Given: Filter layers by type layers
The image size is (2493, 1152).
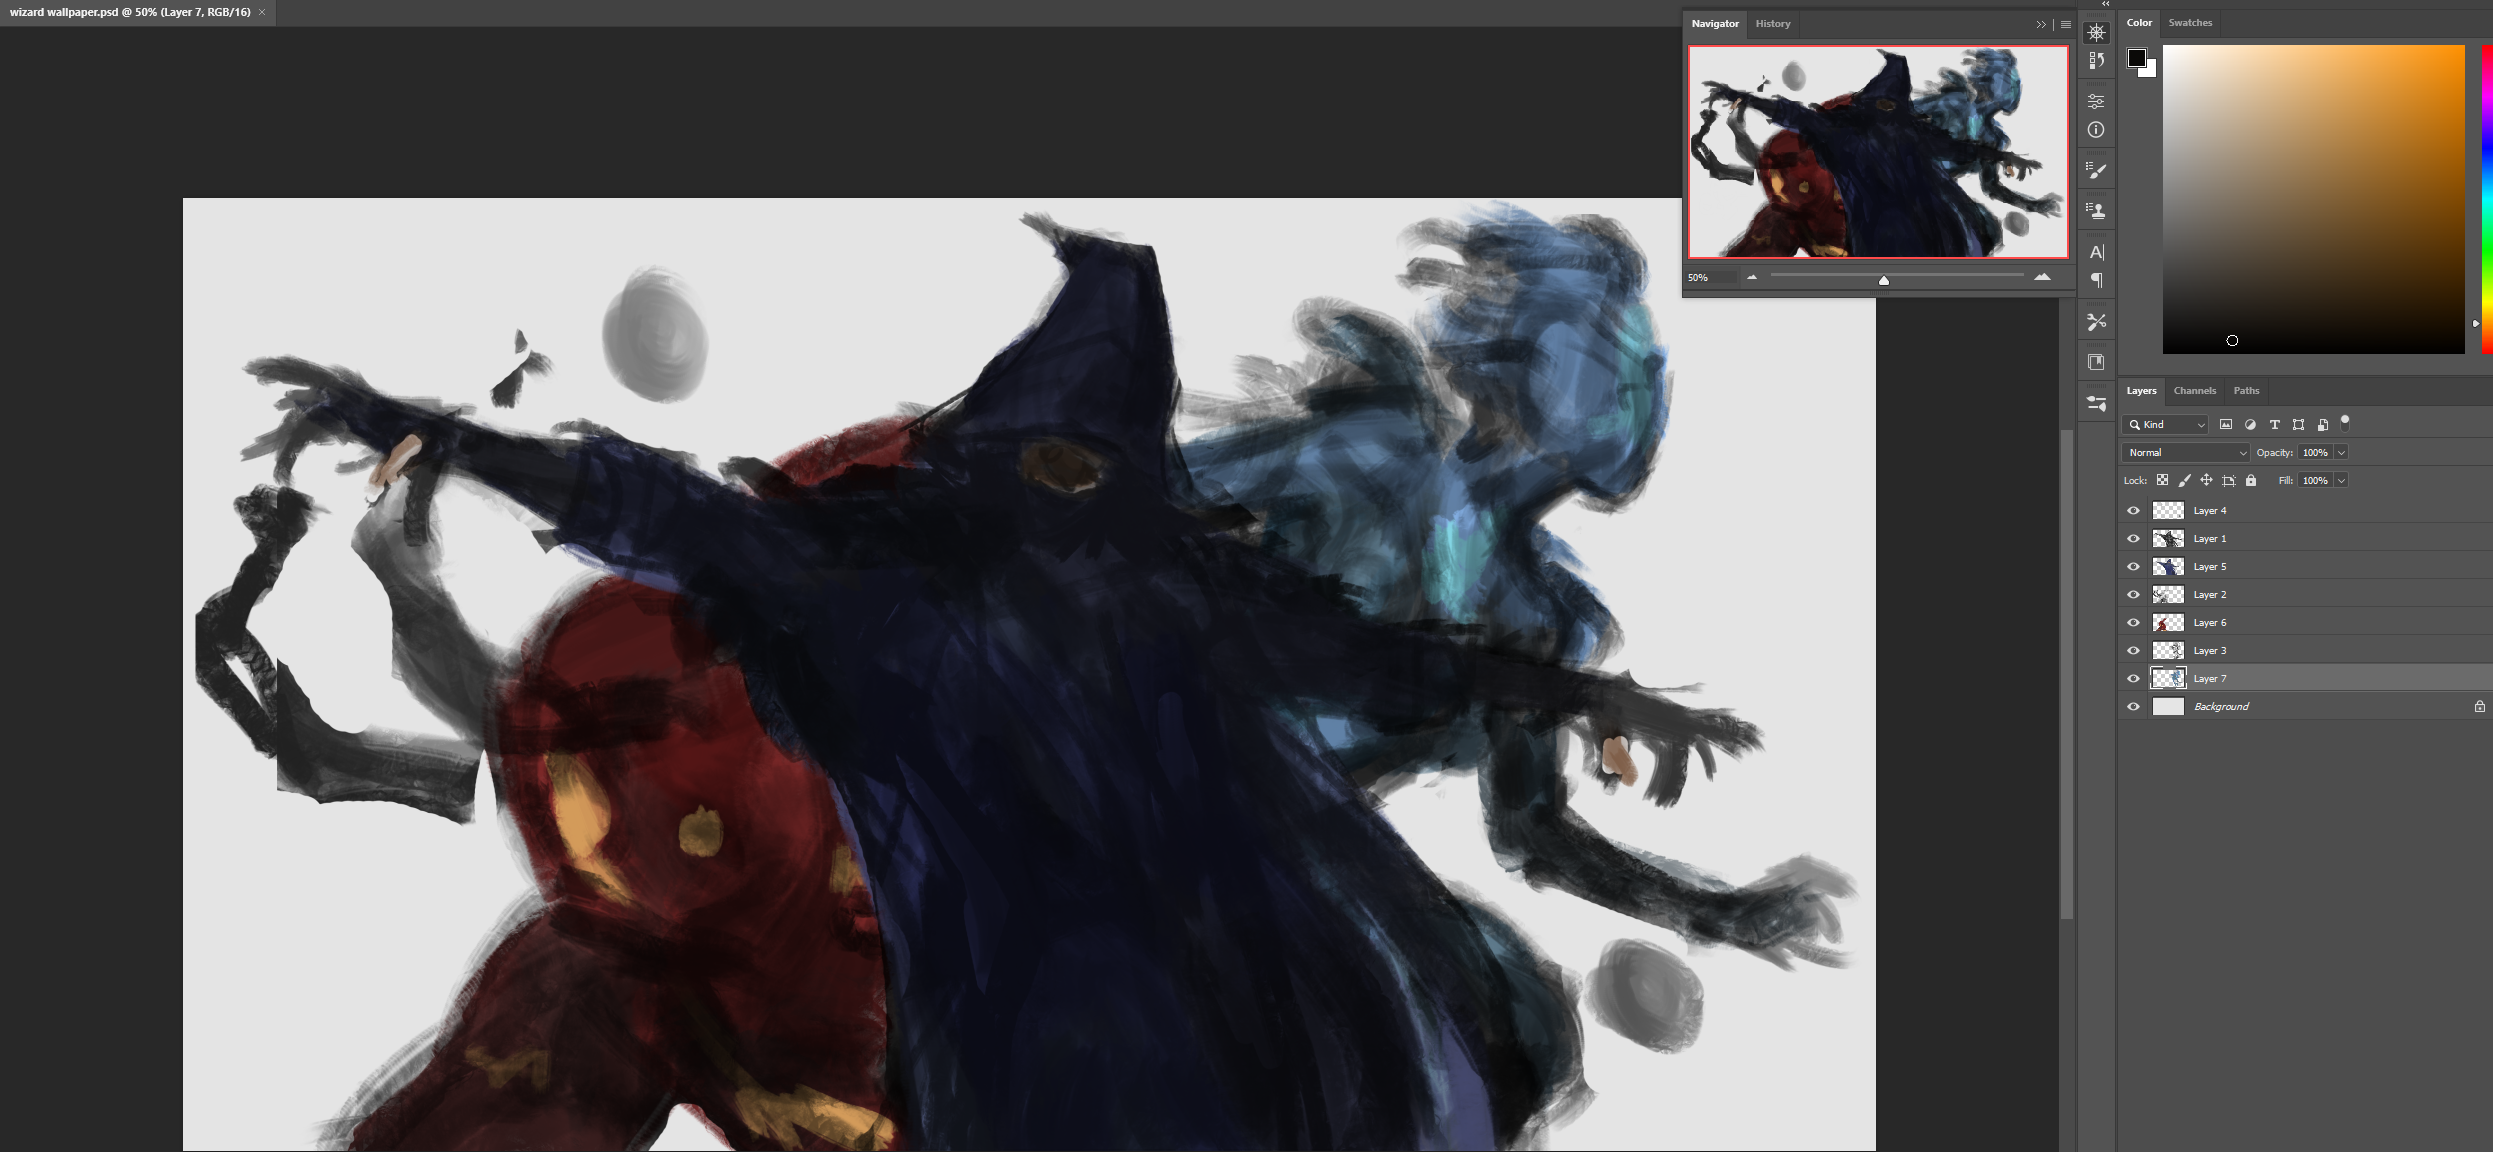Looking at the screenshot, I should [2274, 425].
